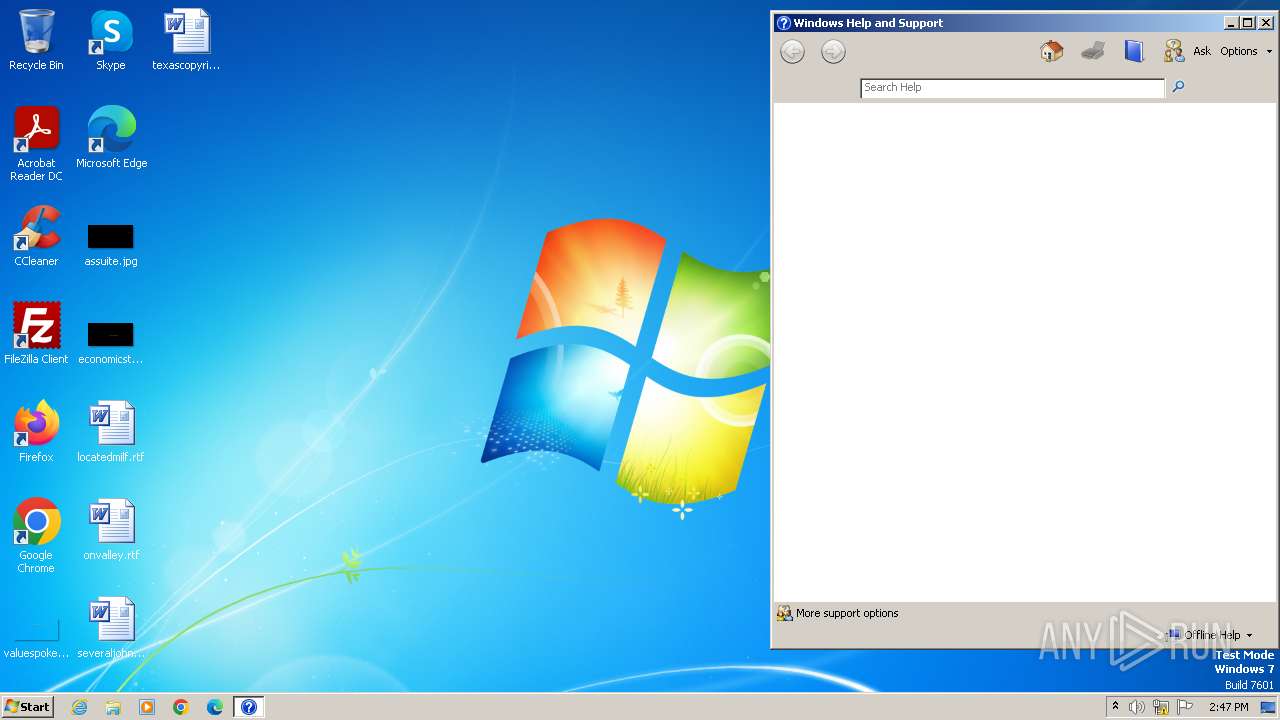Select the valuespoke... desktop file
The width and height of the screenshot is (1280, 720).
pos(36,640)
